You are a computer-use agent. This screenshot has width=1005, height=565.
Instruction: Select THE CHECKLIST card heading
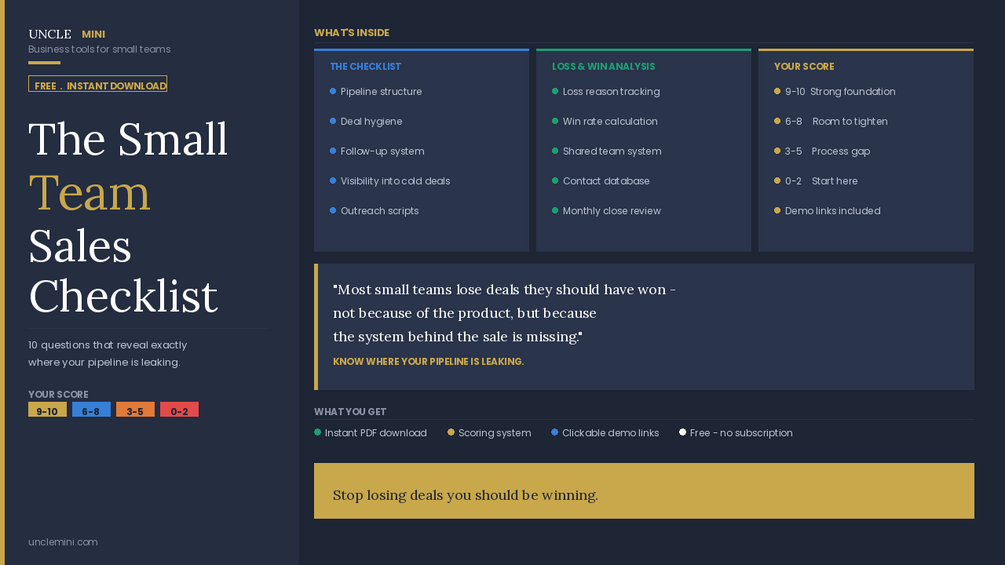click(x=365, y=67)
